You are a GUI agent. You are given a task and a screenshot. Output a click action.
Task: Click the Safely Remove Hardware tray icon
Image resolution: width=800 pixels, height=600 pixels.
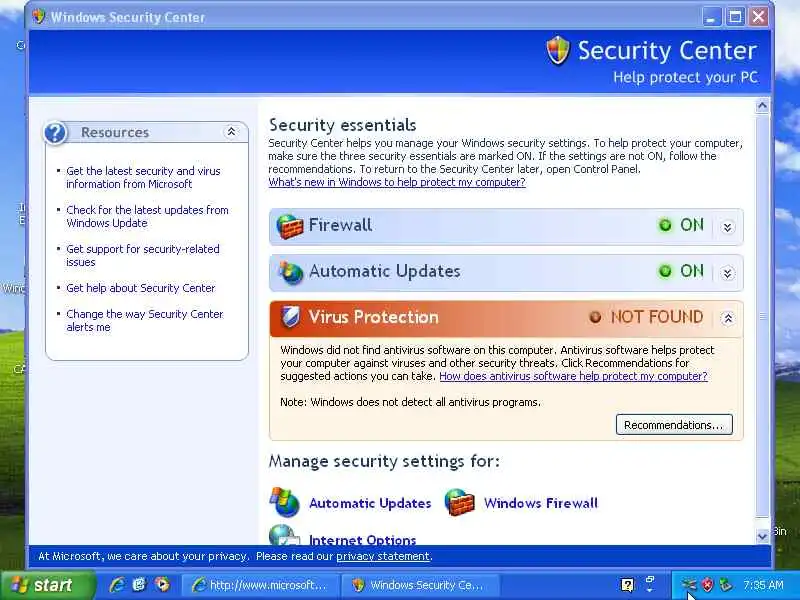725,585
